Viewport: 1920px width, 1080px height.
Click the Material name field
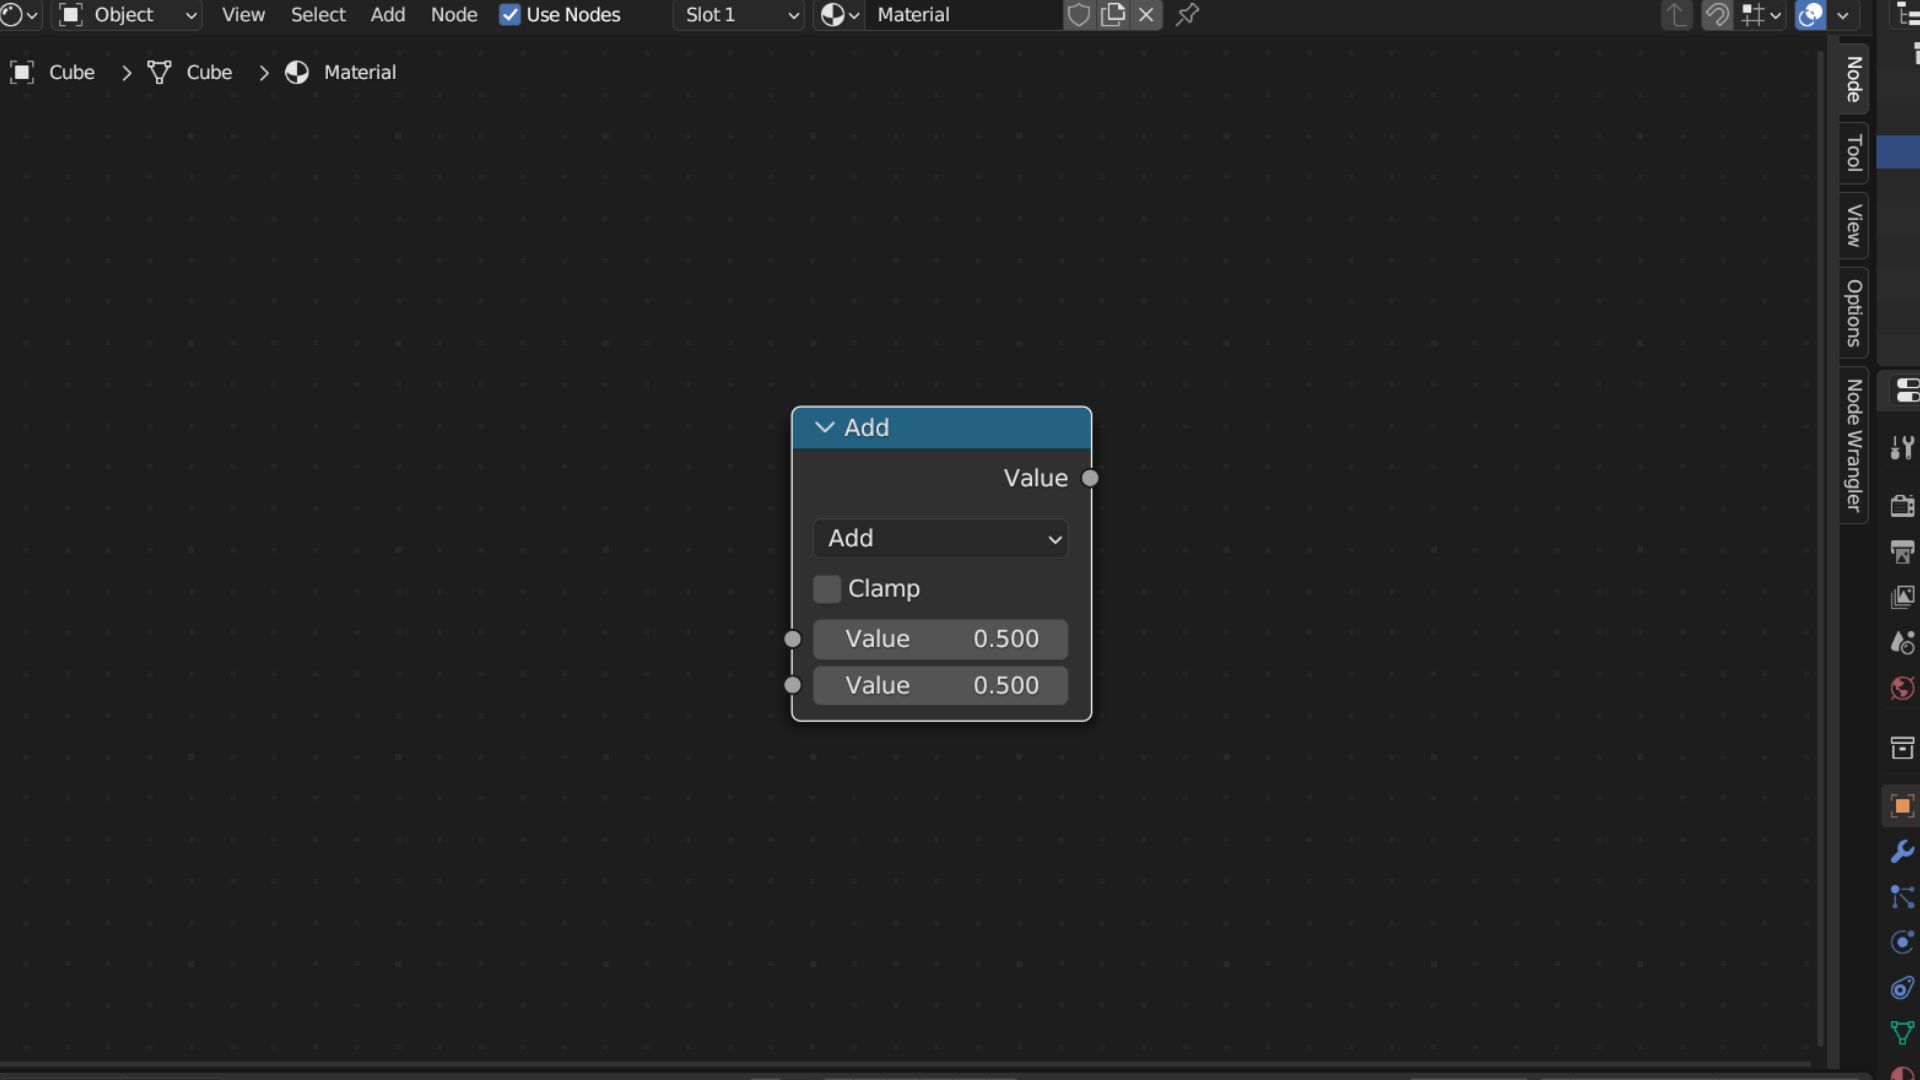[x=963, y=15]
